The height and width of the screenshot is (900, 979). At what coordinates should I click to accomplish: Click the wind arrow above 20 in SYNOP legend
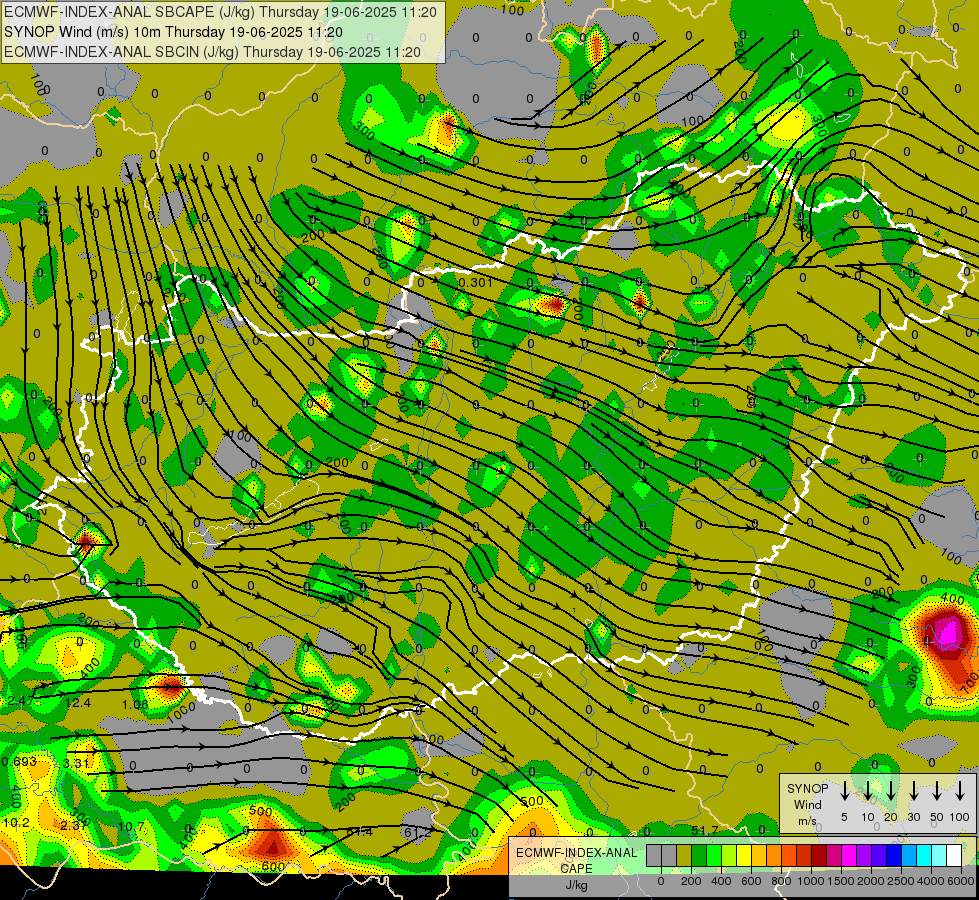point(891,791)
